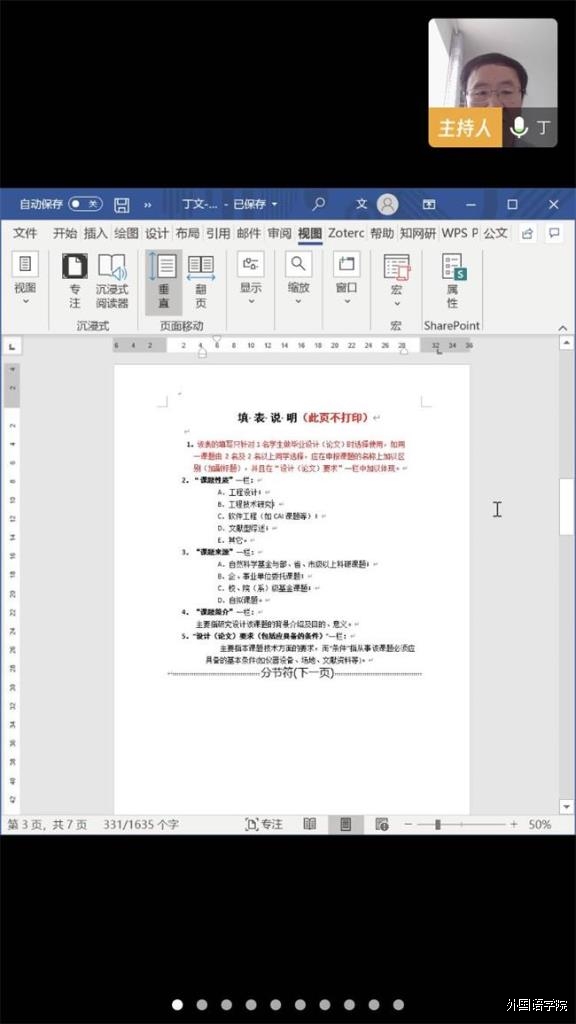This screenshot has height=1024, width=576.
Task: Select Vertical (垂直) page movement
Action: [163, 281]
